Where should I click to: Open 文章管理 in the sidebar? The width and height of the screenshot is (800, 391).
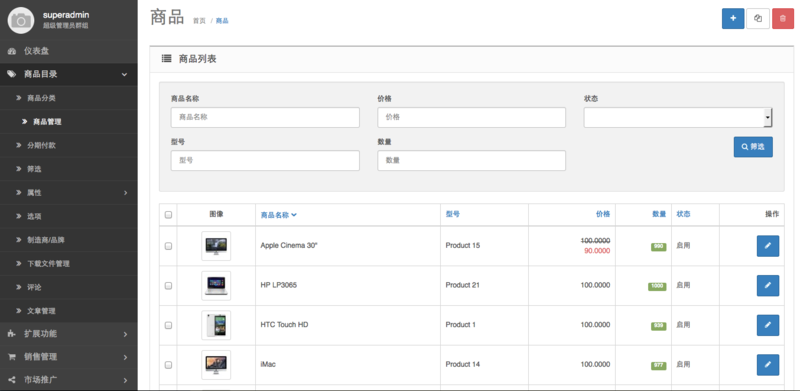tap(68, 311)
